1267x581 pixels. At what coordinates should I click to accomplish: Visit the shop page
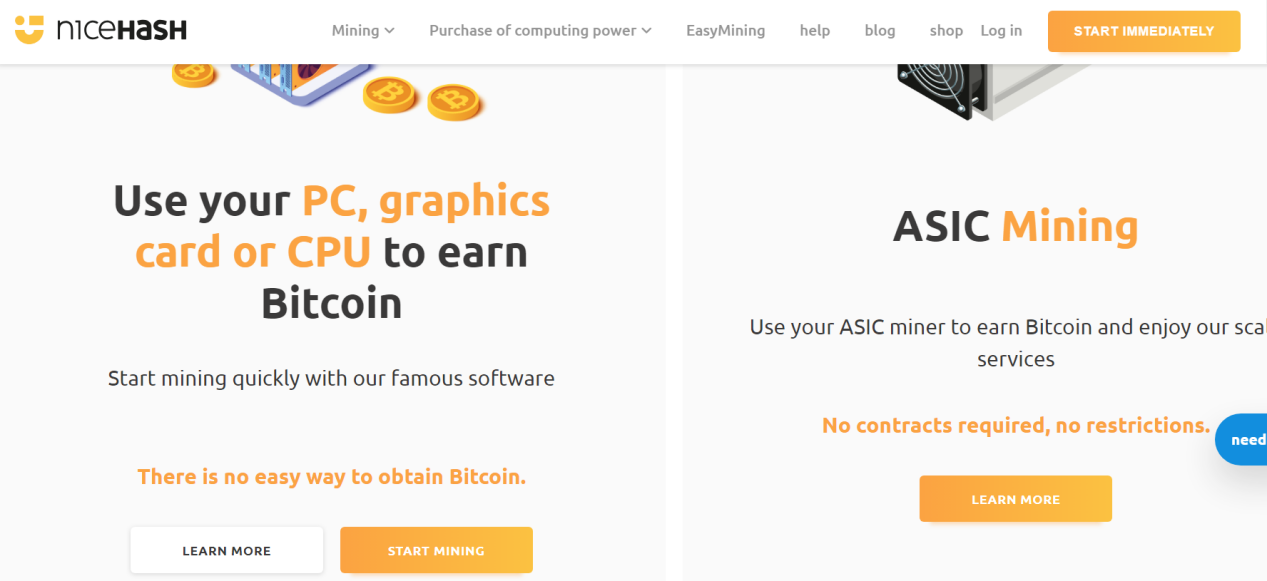coord(946,30)
